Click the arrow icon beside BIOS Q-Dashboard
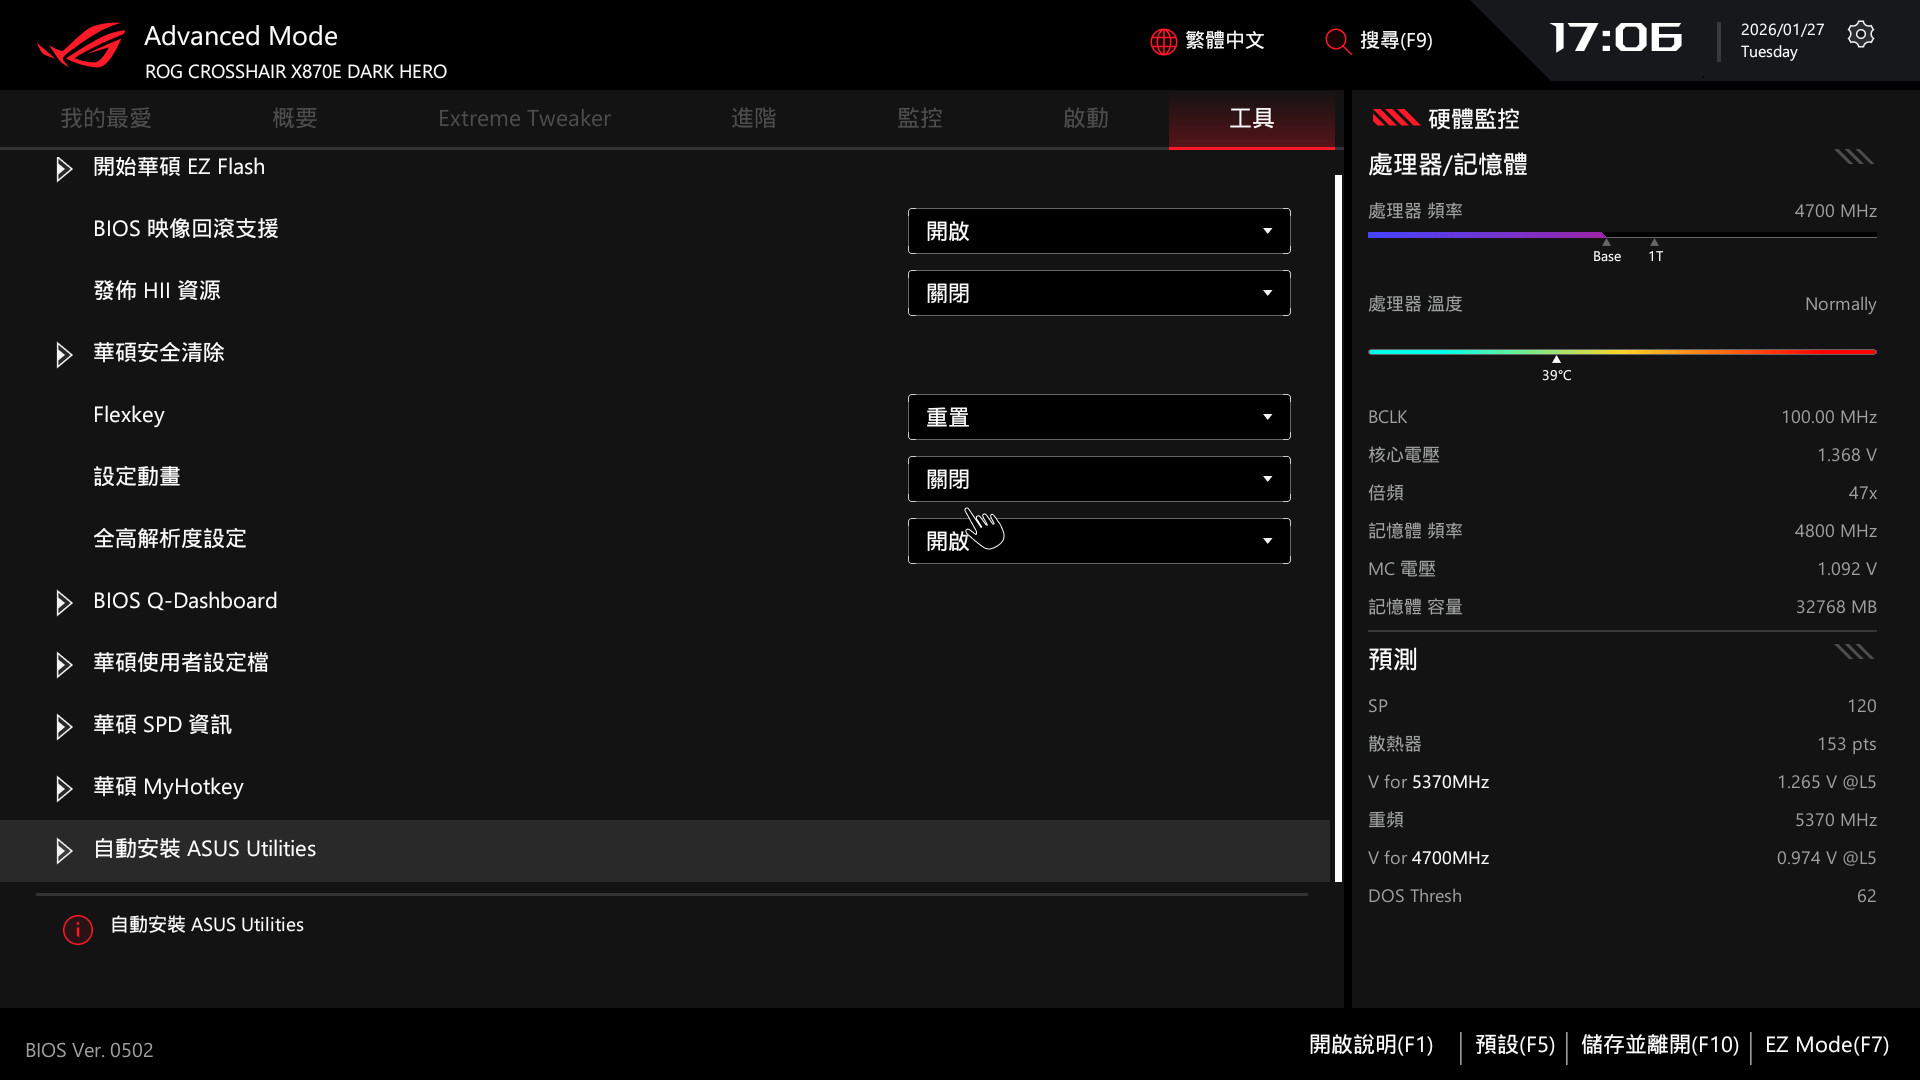This screenshot has height=1080, width=1920. tap(64, 603)
